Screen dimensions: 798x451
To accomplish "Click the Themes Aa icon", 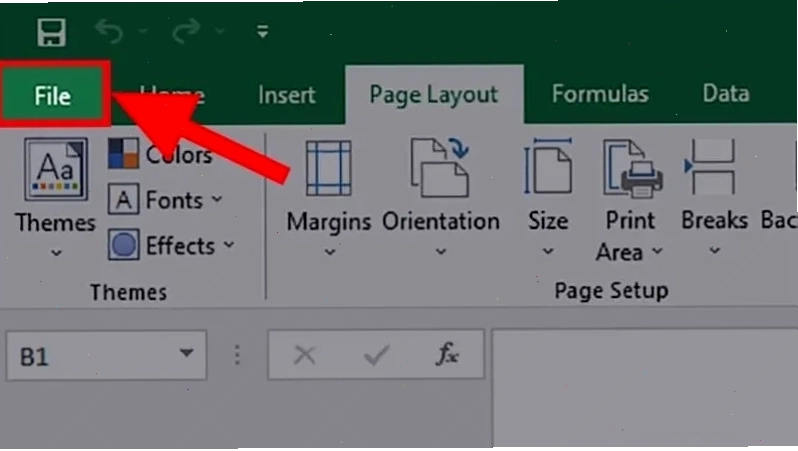I will pyautogui.click(x=55, y=170).
